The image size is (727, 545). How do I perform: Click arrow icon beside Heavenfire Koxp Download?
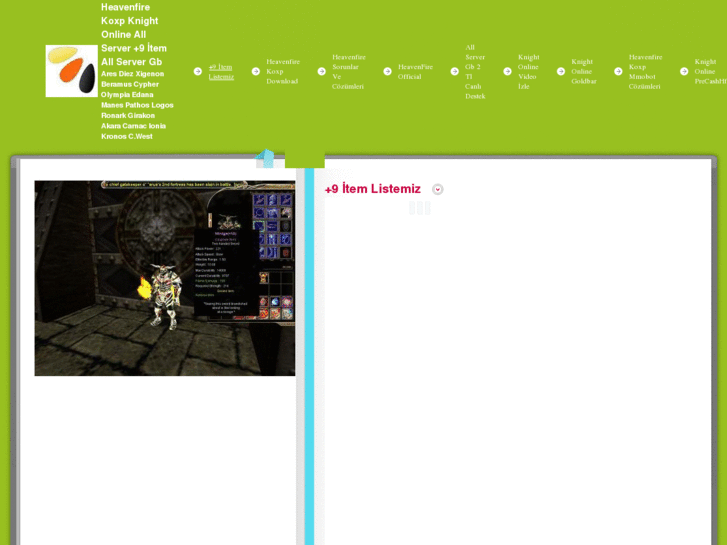pos(256,71)
